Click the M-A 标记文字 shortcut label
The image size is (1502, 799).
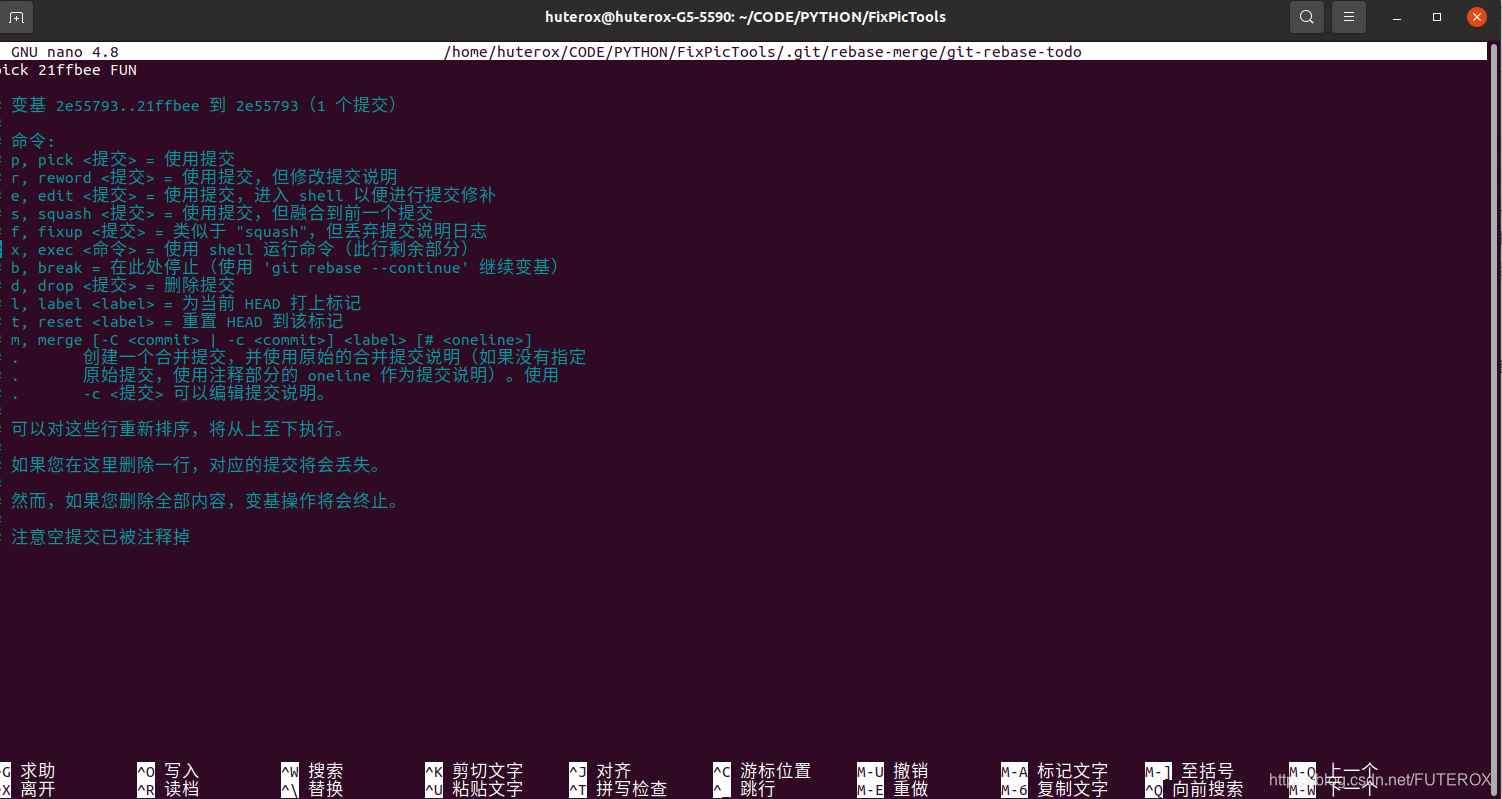coord(1055,771)
